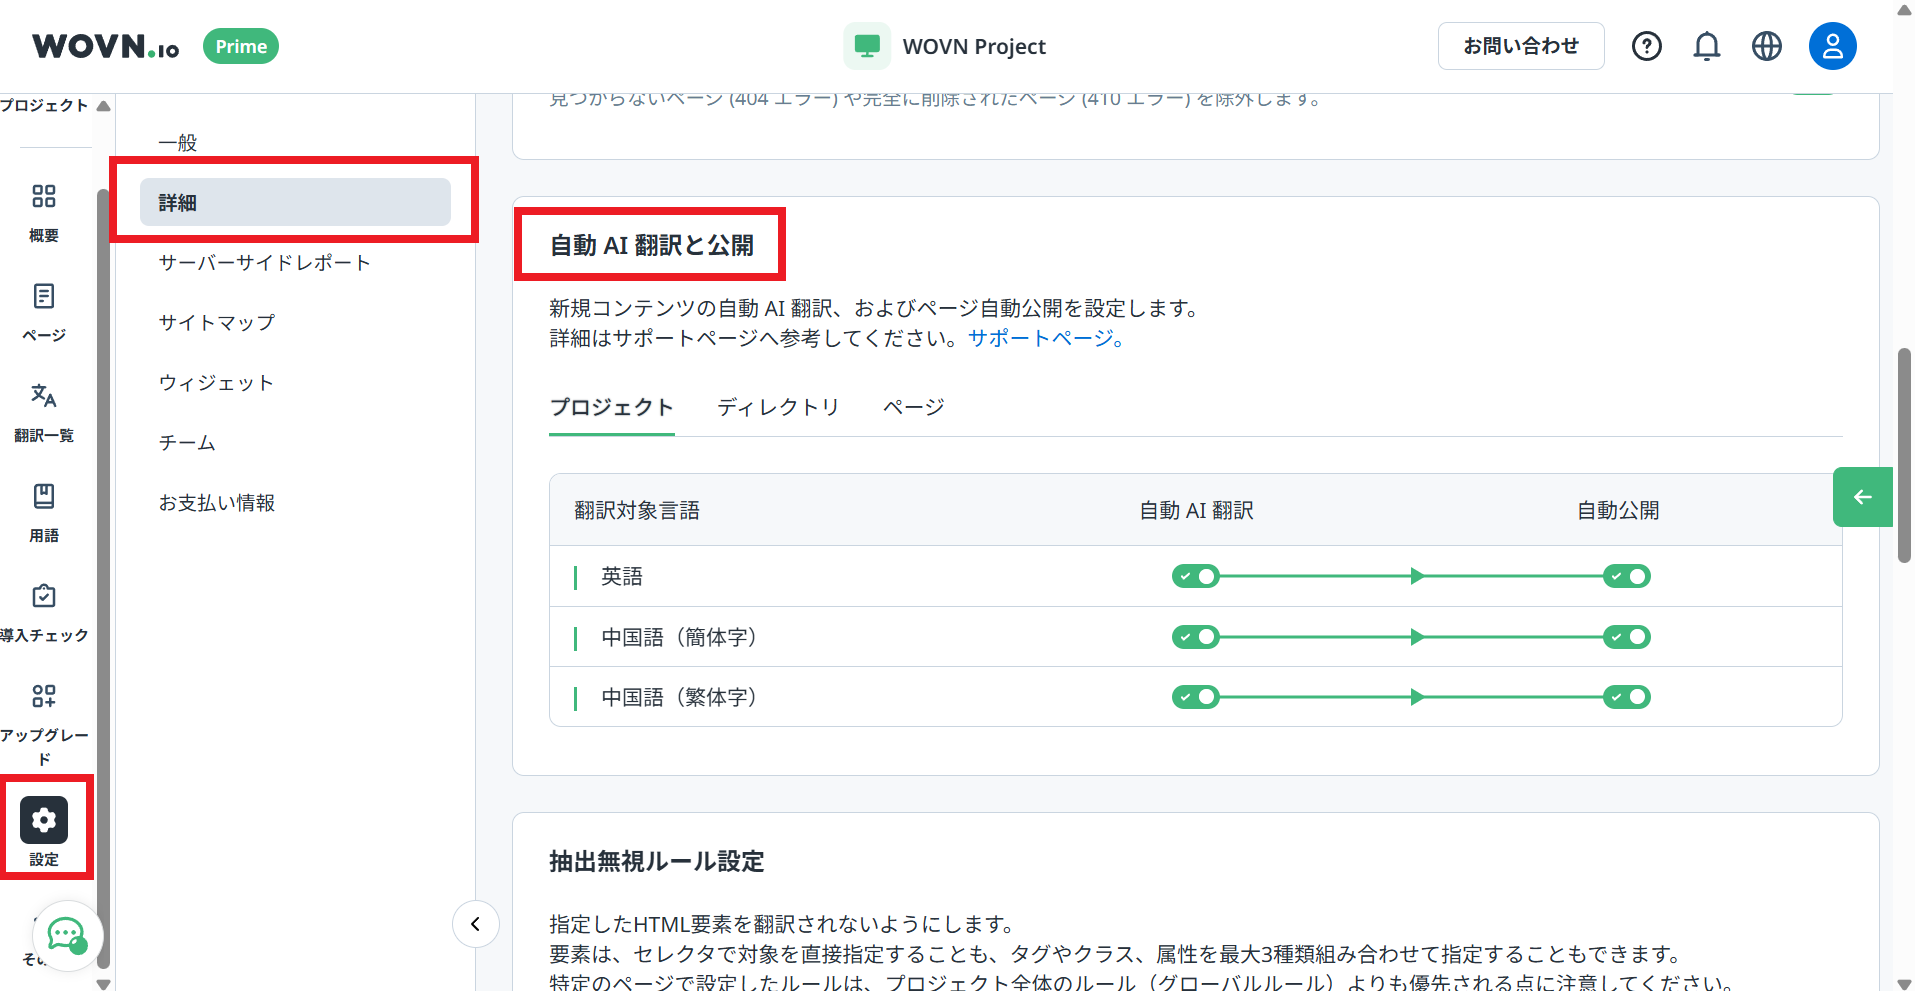
Task: Open the 導入チェック installation check
Action: [43, 610]
